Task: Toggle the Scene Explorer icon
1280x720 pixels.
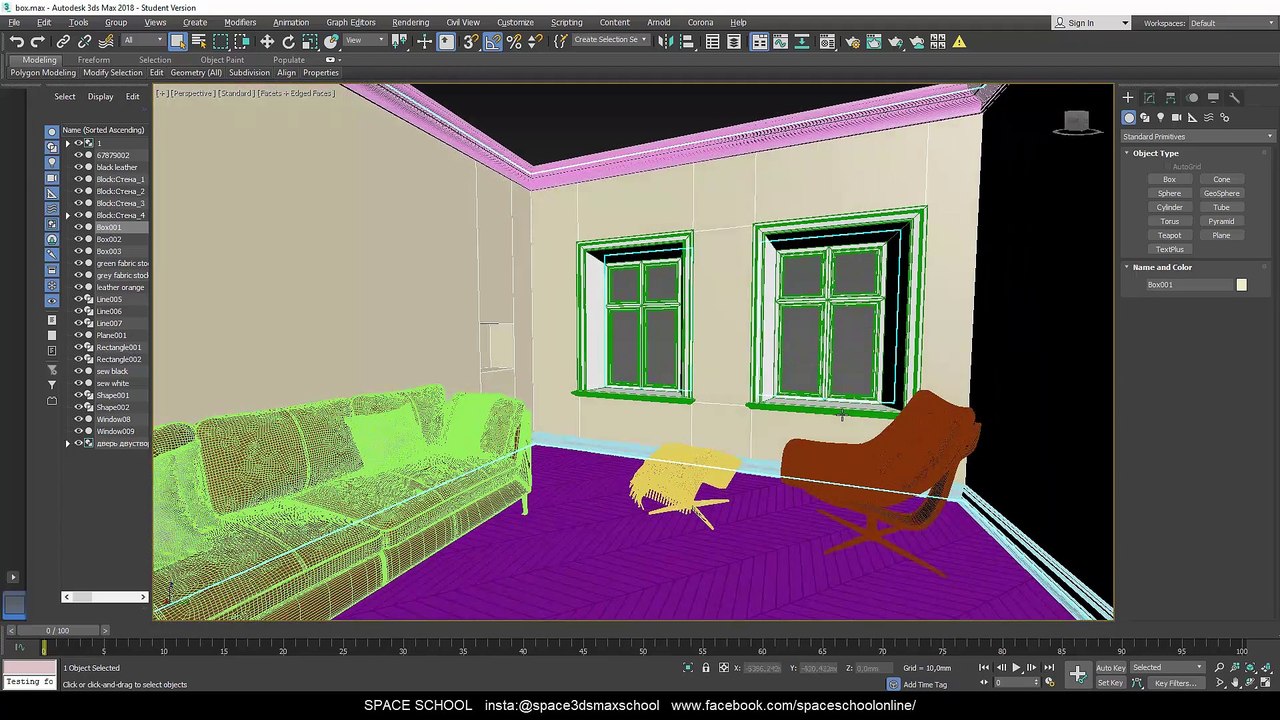Action: click(712, 41)
